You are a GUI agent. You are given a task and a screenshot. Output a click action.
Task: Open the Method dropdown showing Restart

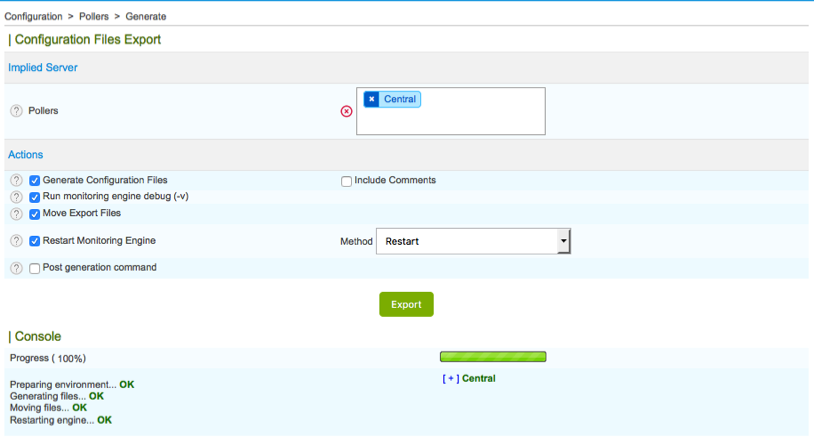473,241
